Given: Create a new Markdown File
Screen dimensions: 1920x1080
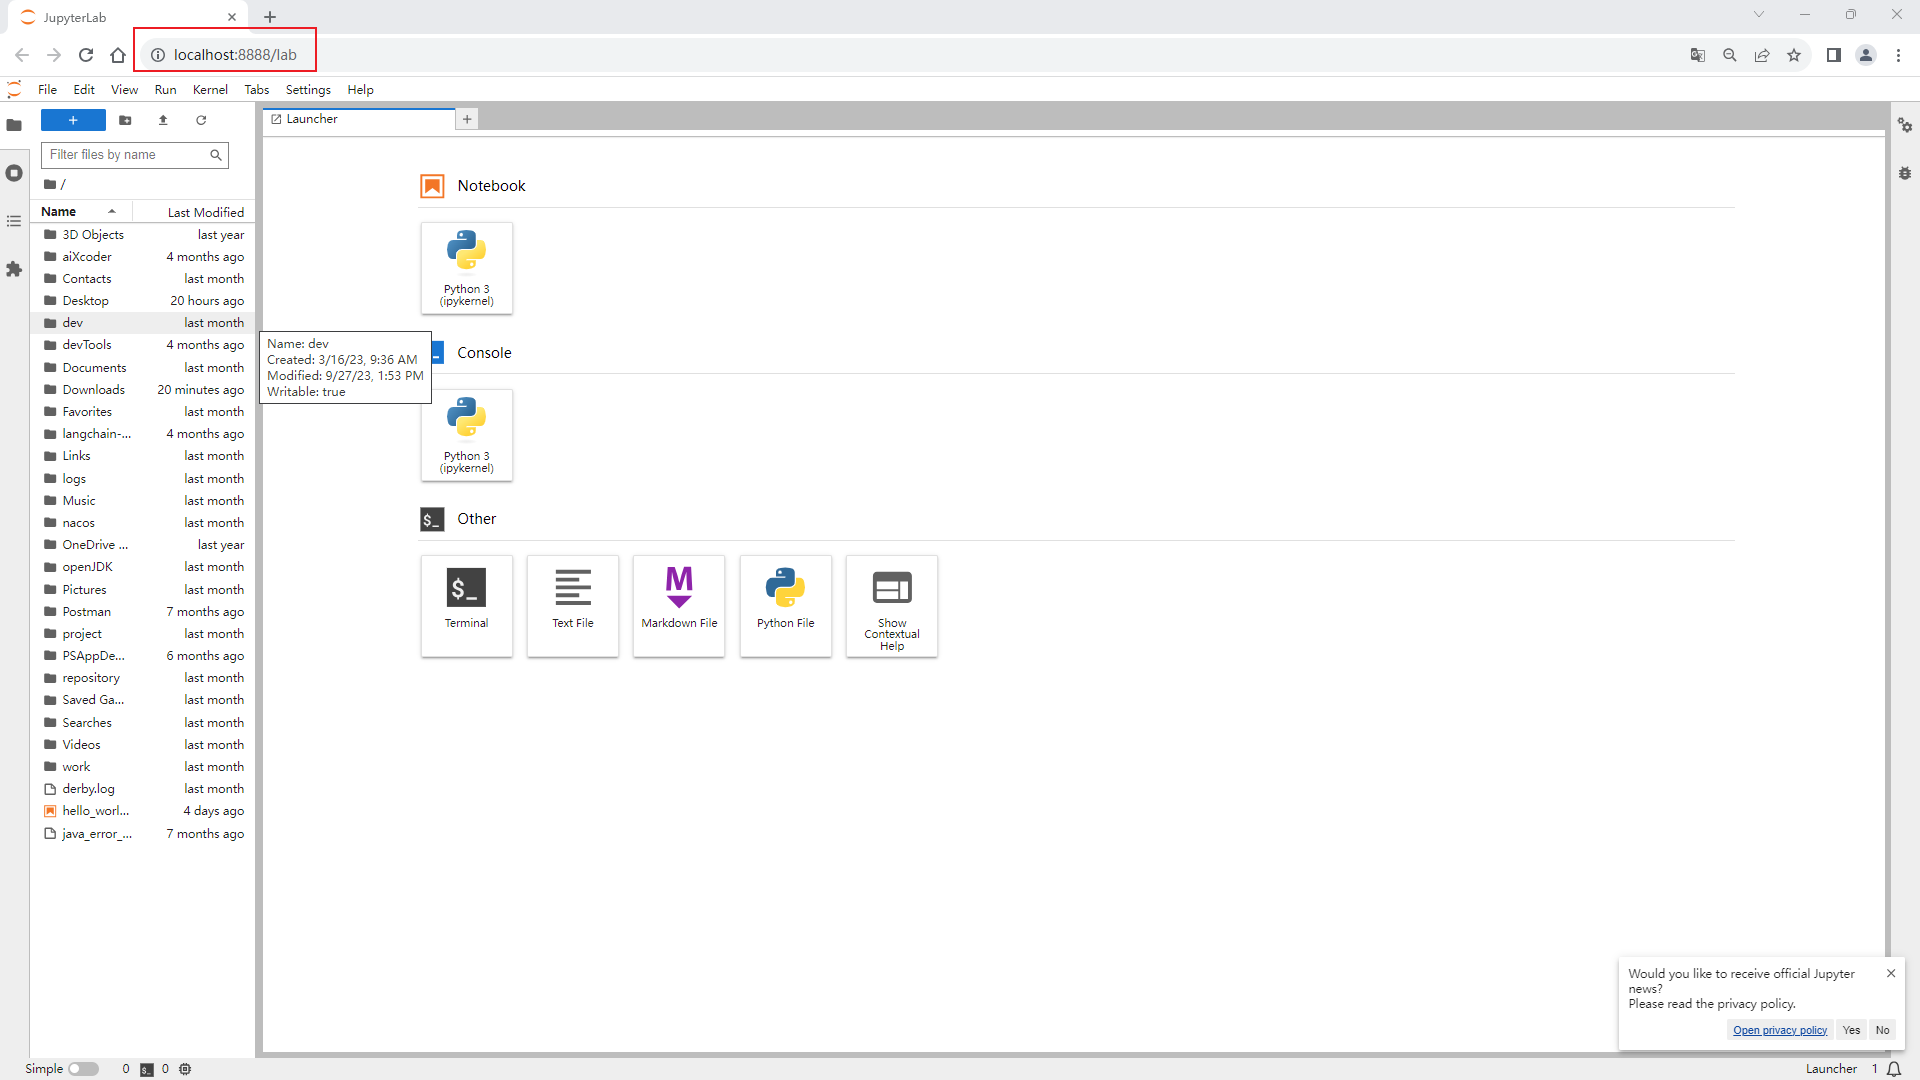Looking at the screenshot, I should [x=679, y=605].
